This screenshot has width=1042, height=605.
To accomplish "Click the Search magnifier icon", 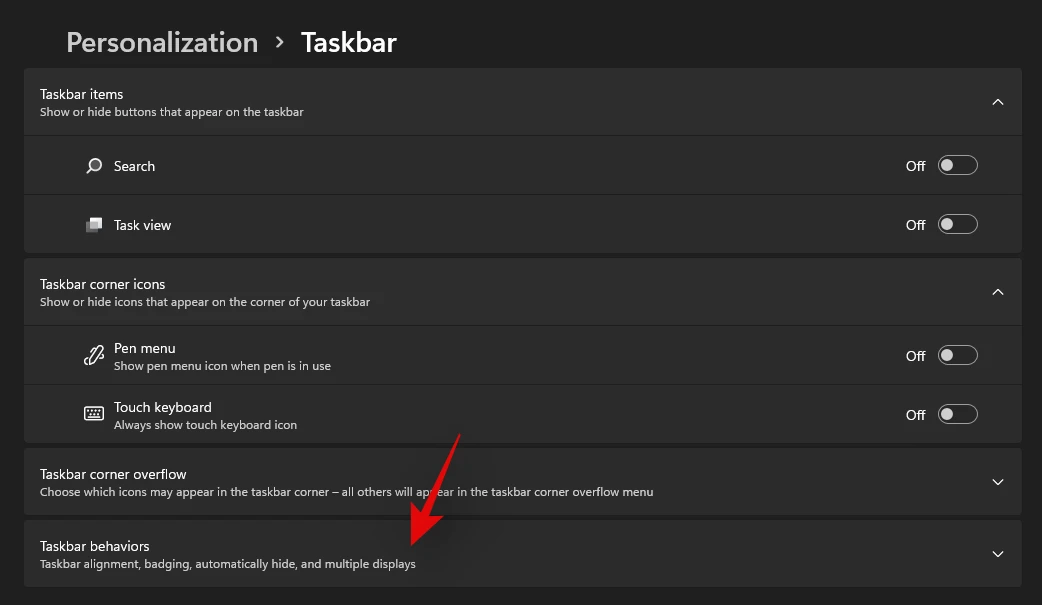I will click(94, 166).
